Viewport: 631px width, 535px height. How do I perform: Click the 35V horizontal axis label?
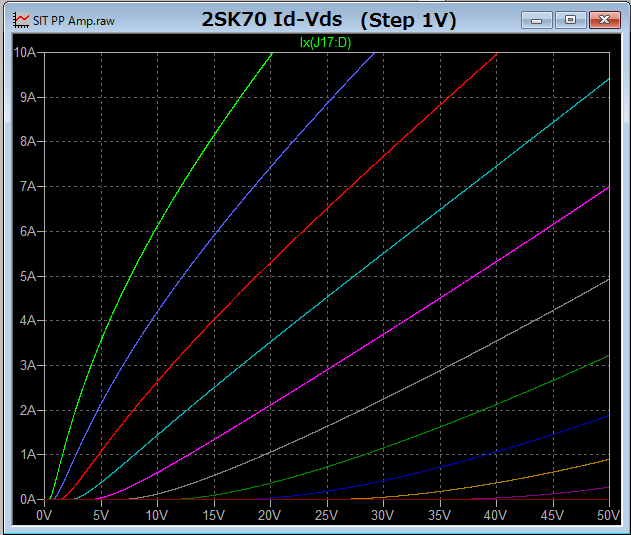click(x=439, y=515)
